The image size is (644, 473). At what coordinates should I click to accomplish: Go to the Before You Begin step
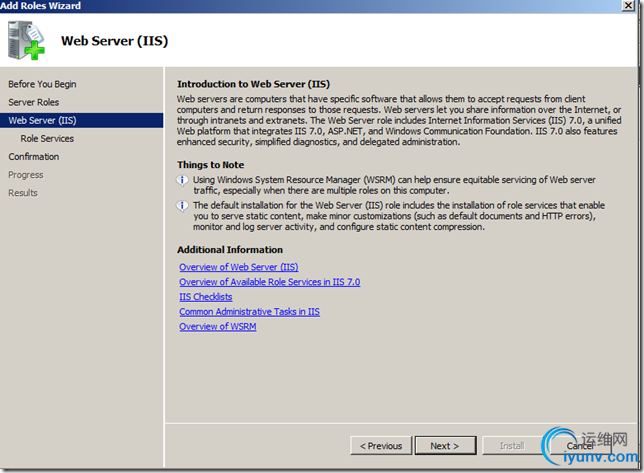pyautogui.click(x=42, y=84)
